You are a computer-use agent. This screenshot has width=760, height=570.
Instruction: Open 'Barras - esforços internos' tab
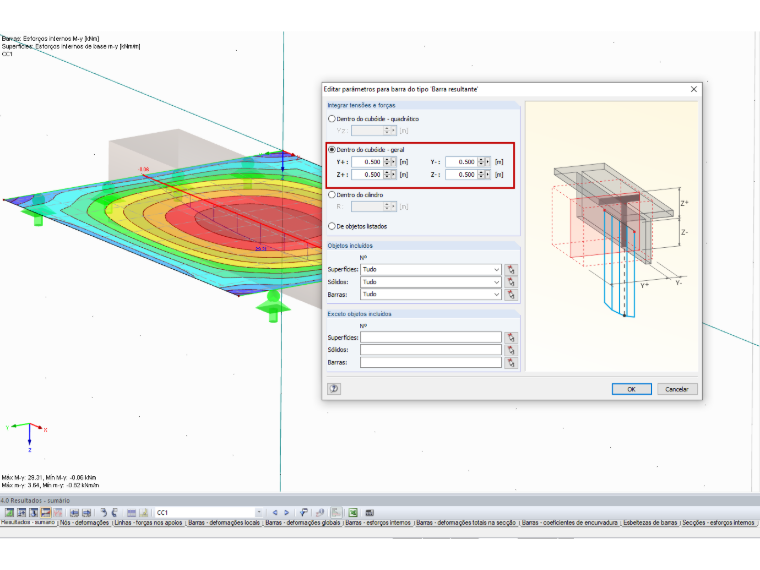pos(378,522)
